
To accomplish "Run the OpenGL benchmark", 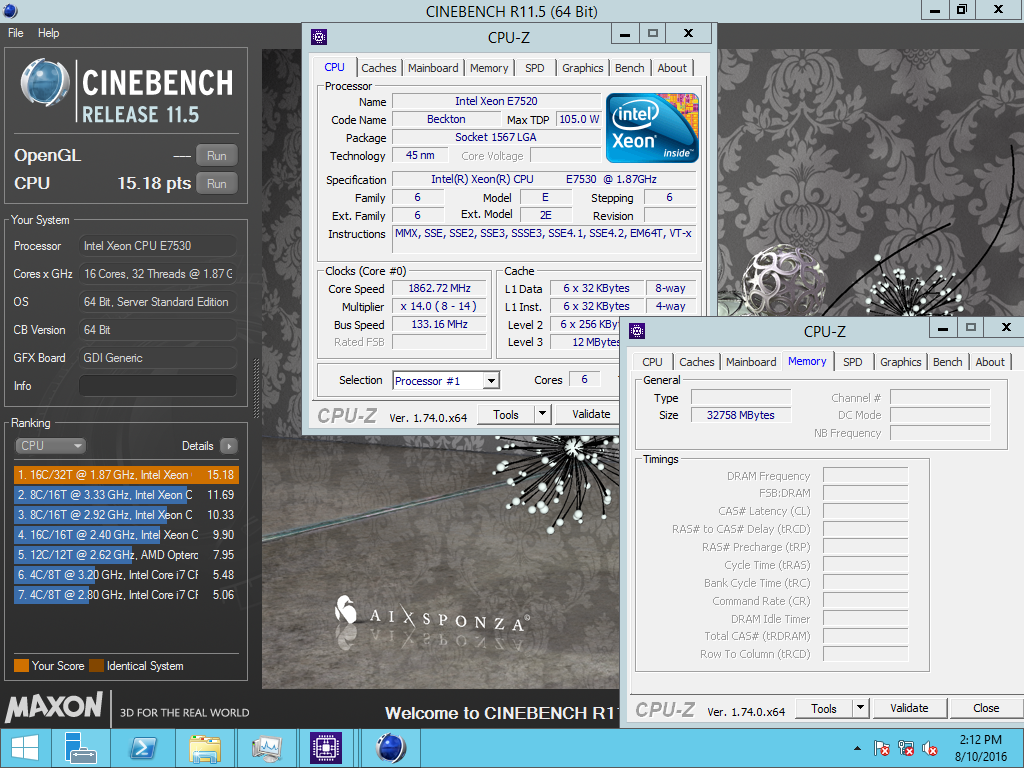I will pyautogui.click(x=217, y=155).
